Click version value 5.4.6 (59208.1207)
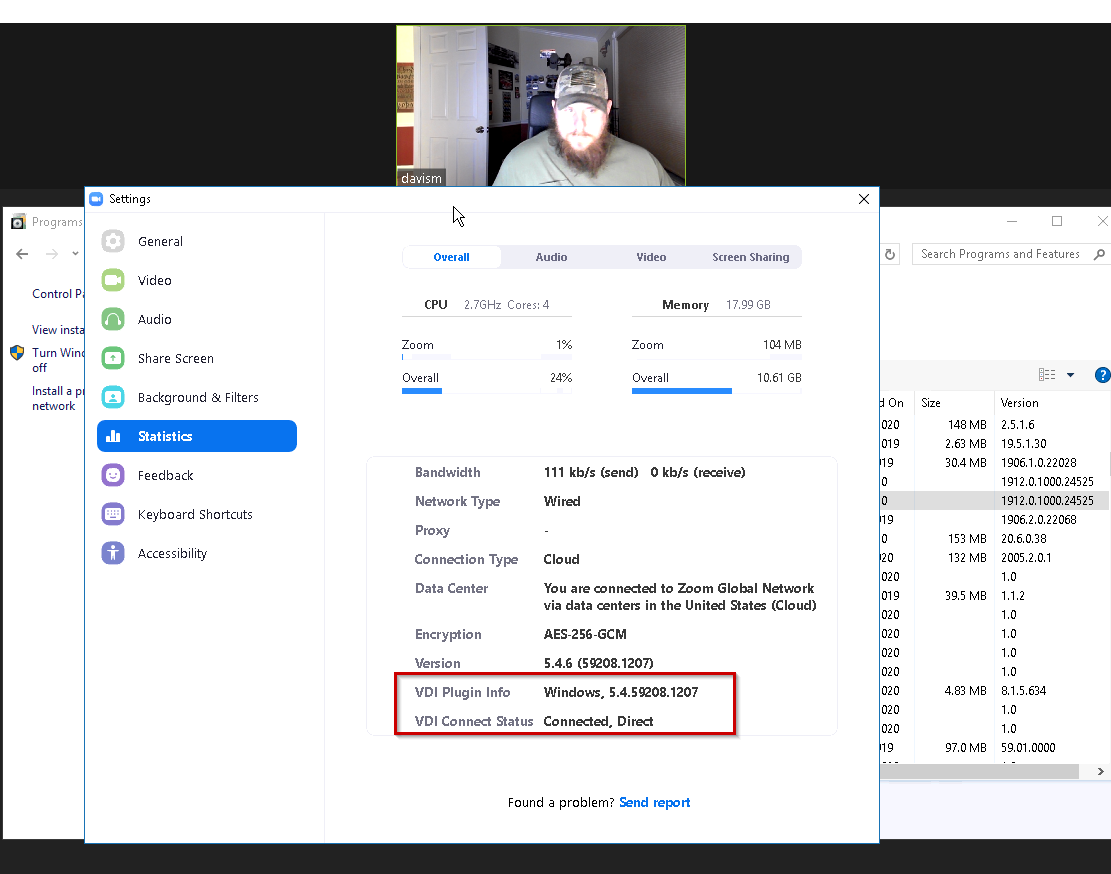 (x=599, y=664)
